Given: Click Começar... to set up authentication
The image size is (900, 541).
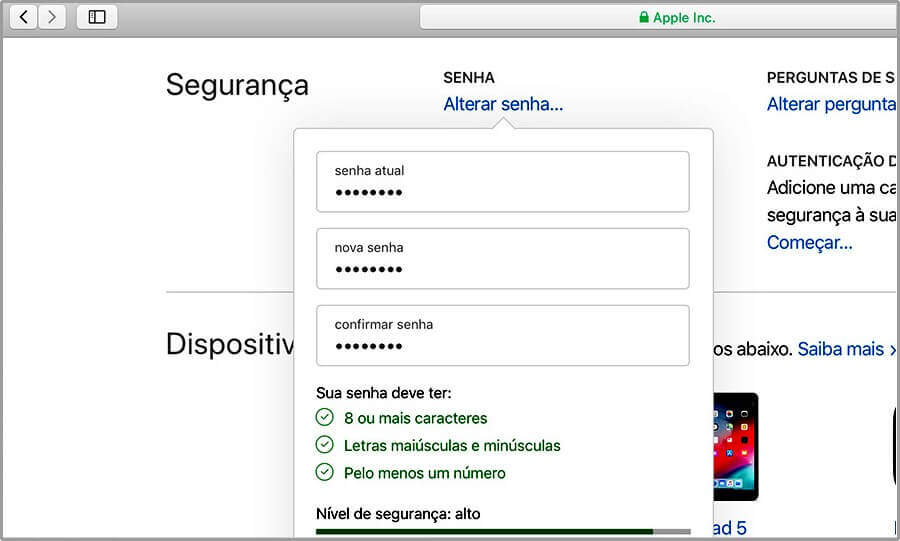Looking at the screenshot, I should 809,243.
